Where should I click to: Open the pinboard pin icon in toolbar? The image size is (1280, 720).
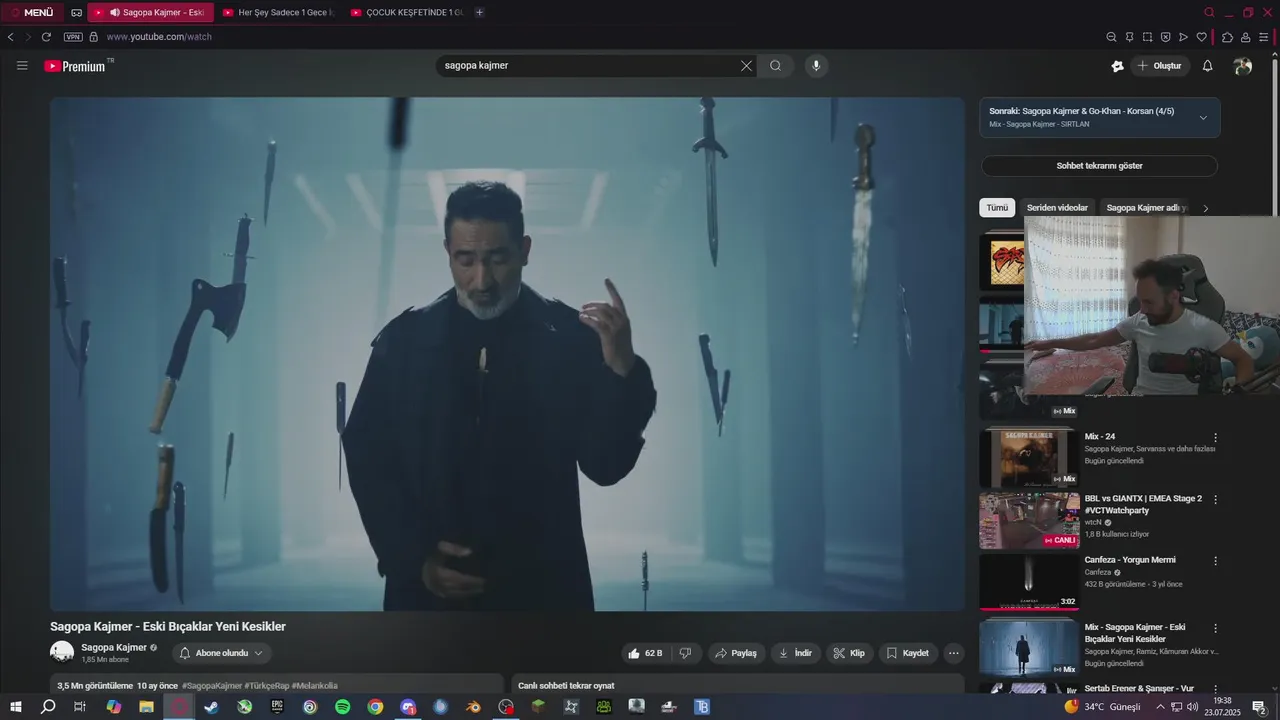pyautogui.click(x=1129, y=37)
